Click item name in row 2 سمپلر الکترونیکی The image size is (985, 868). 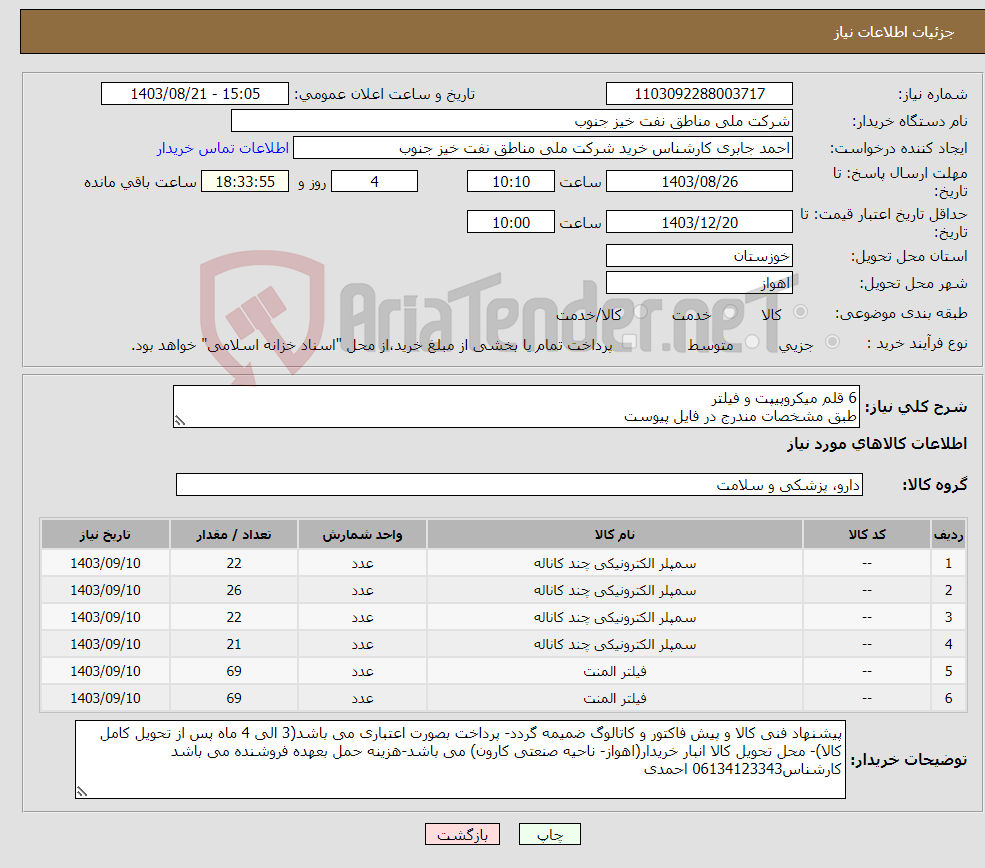pos(614,590)
